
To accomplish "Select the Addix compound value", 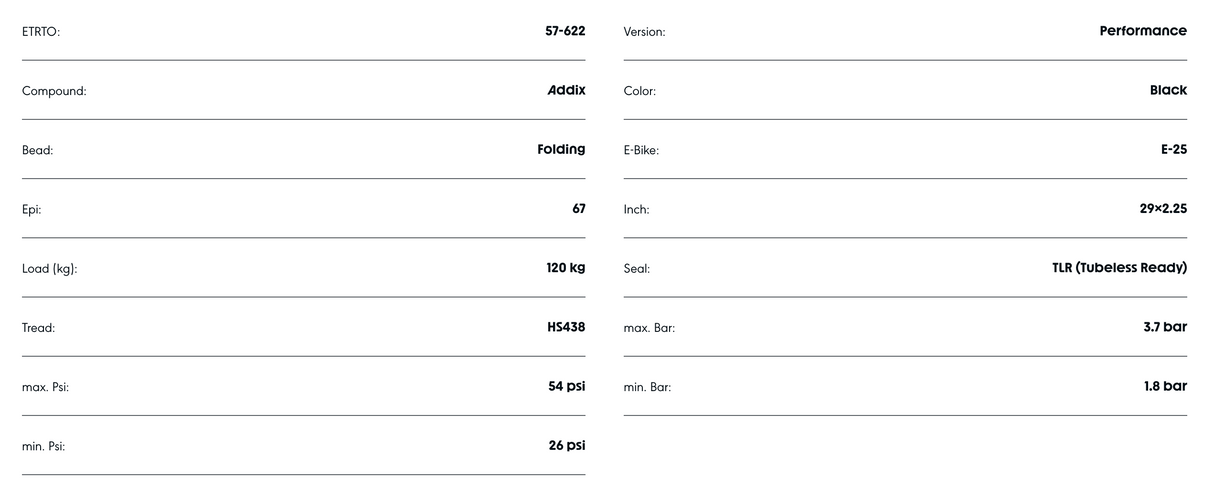I will pyautogui.click(x=566, y=90).
